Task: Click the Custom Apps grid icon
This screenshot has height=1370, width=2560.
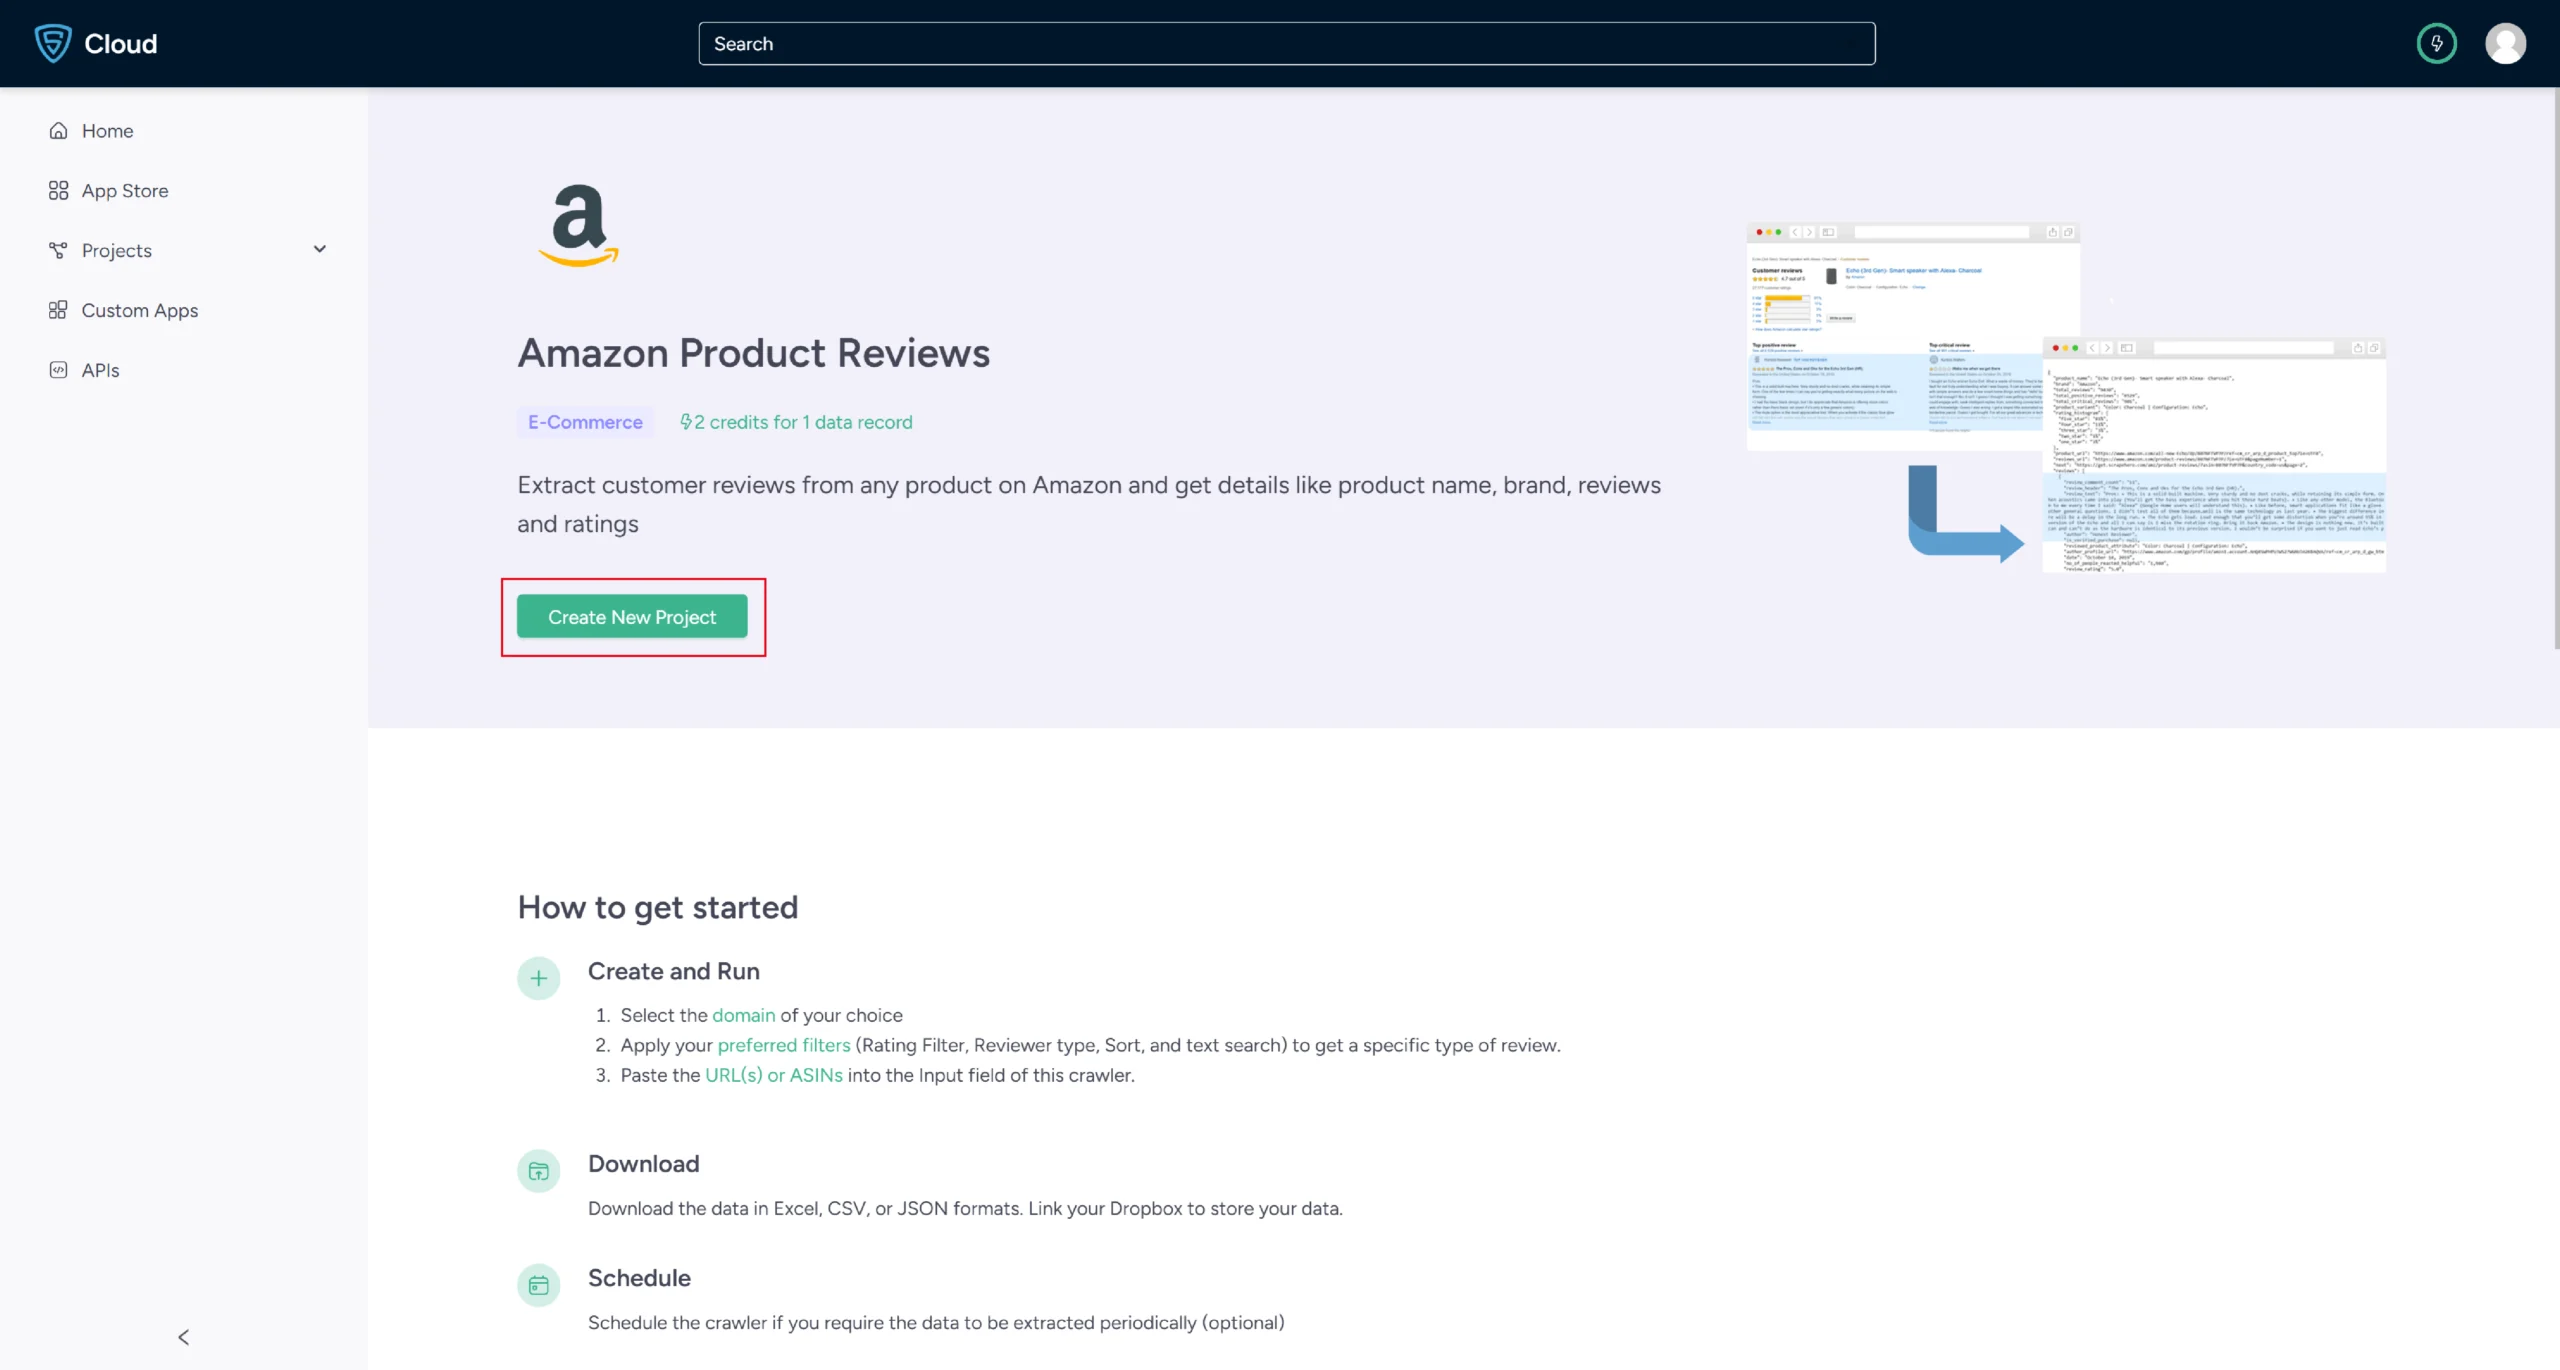Action: pyautogui.click(x=58, y=311)
